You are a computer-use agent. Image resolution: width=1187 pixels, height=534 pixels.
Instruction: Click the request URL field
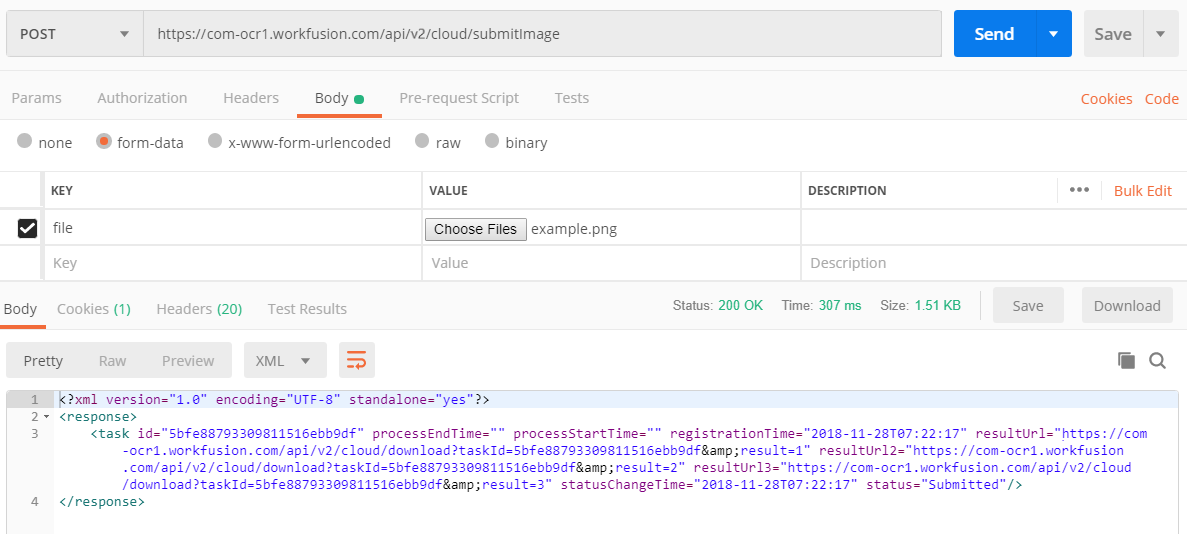coord(542,34)
